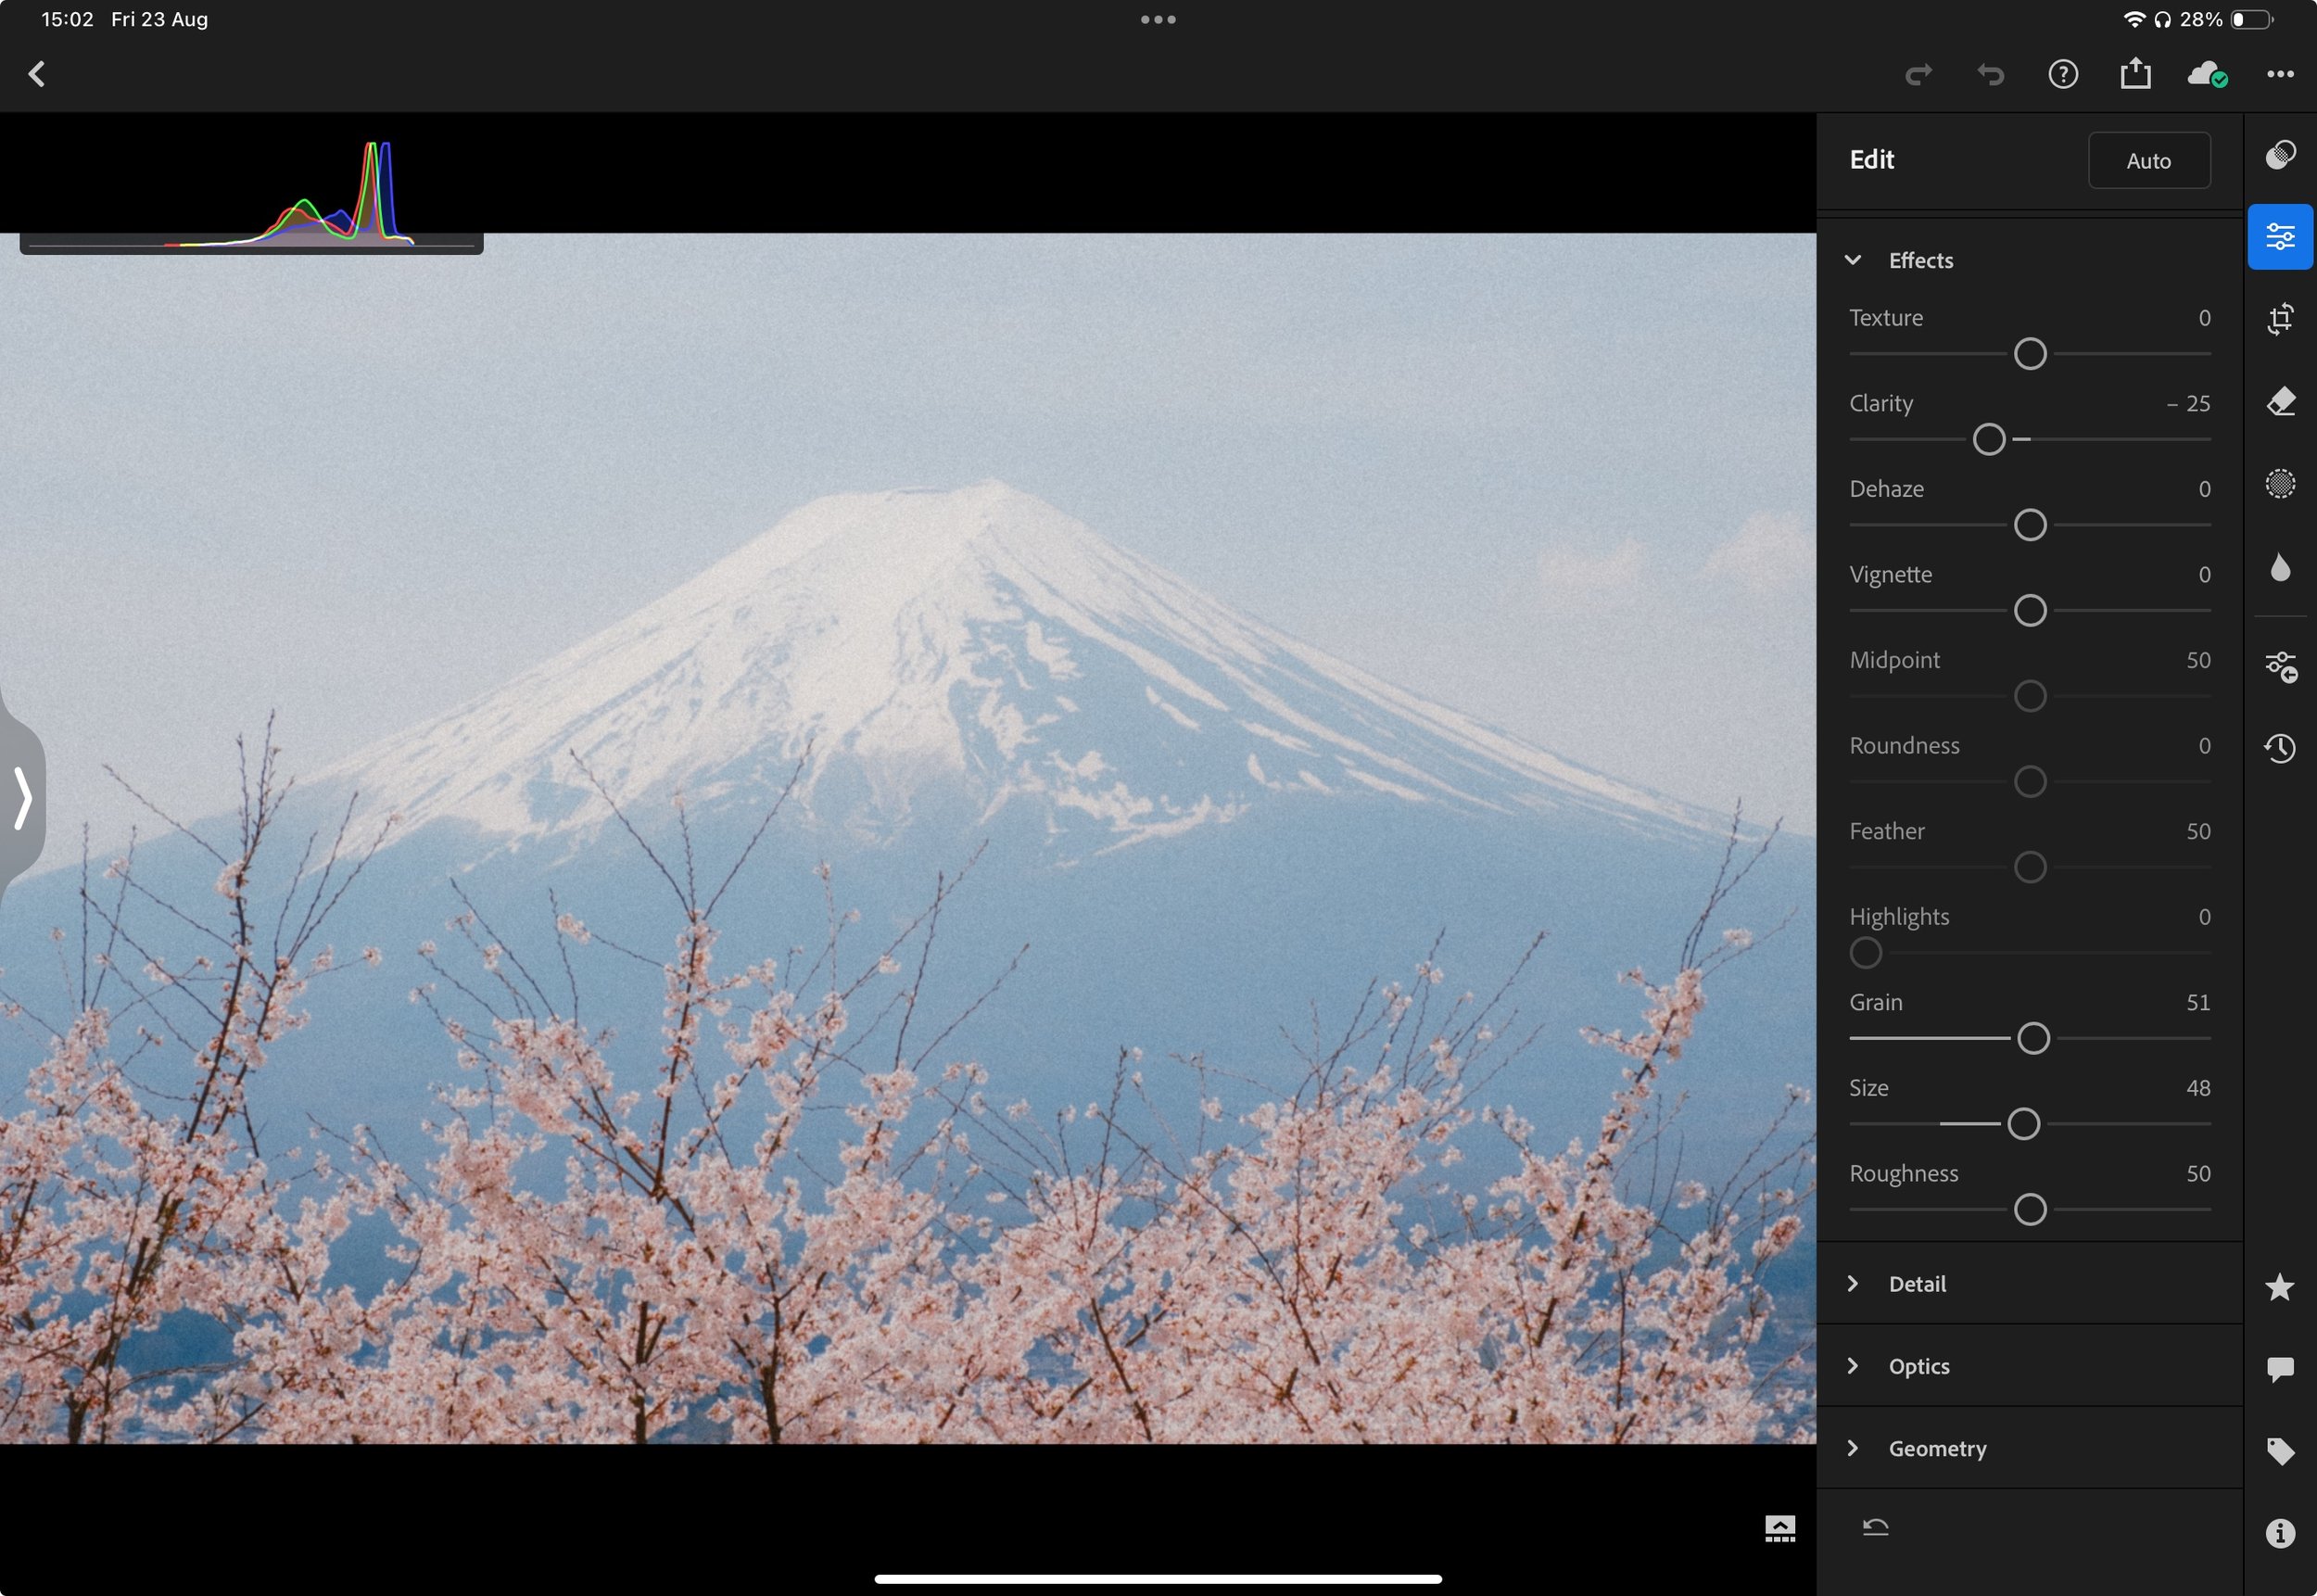
Task: Tap the undo arrow icon
Action: point(1990,74)
